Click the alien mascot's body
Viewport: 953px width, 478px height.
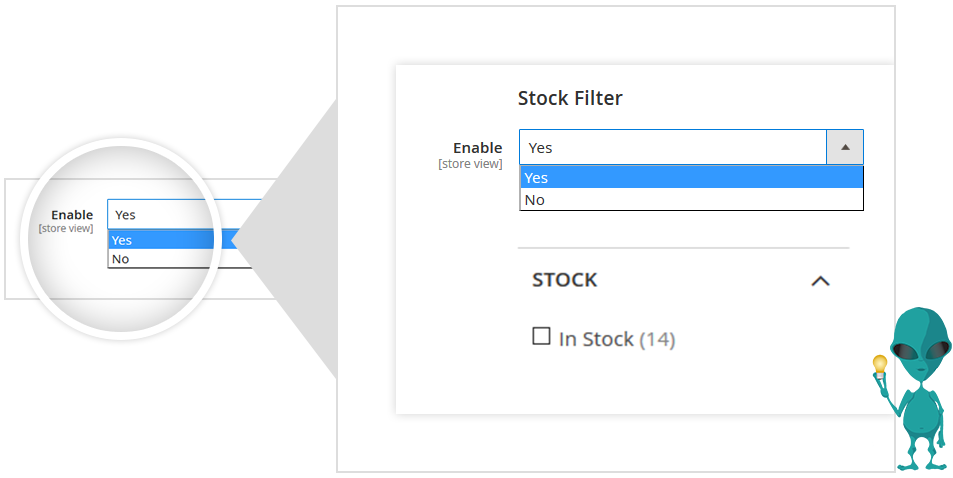[922, 420]
